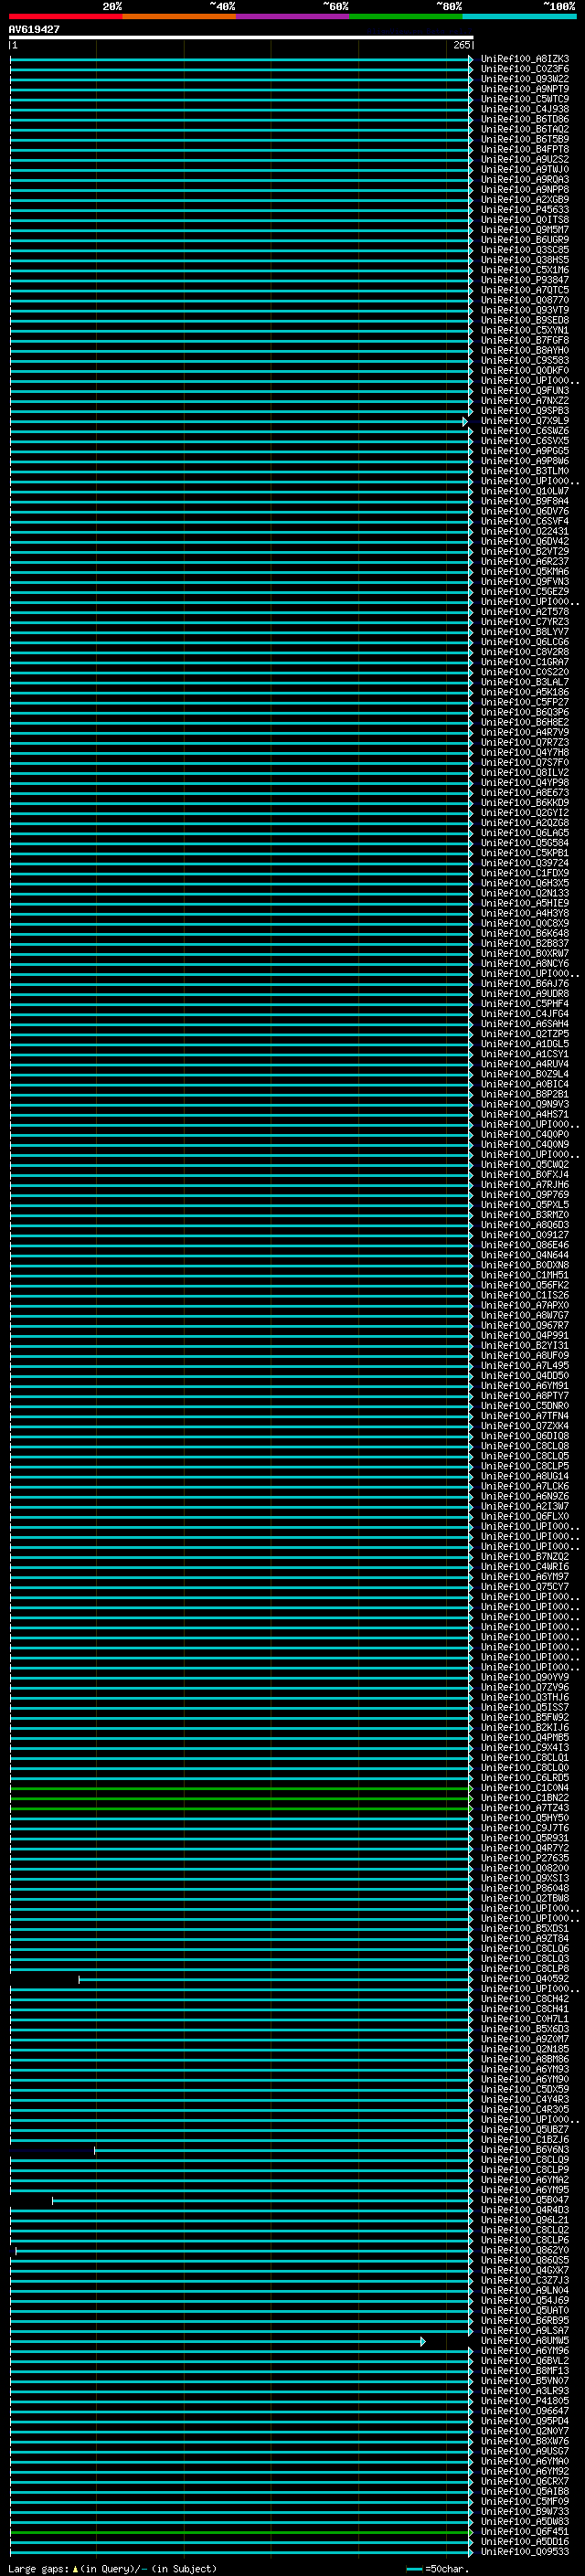Click the green alignment bar for UniRef100_Q6F451
The image size is (585, 2576).
click(x=241, y=2531)
